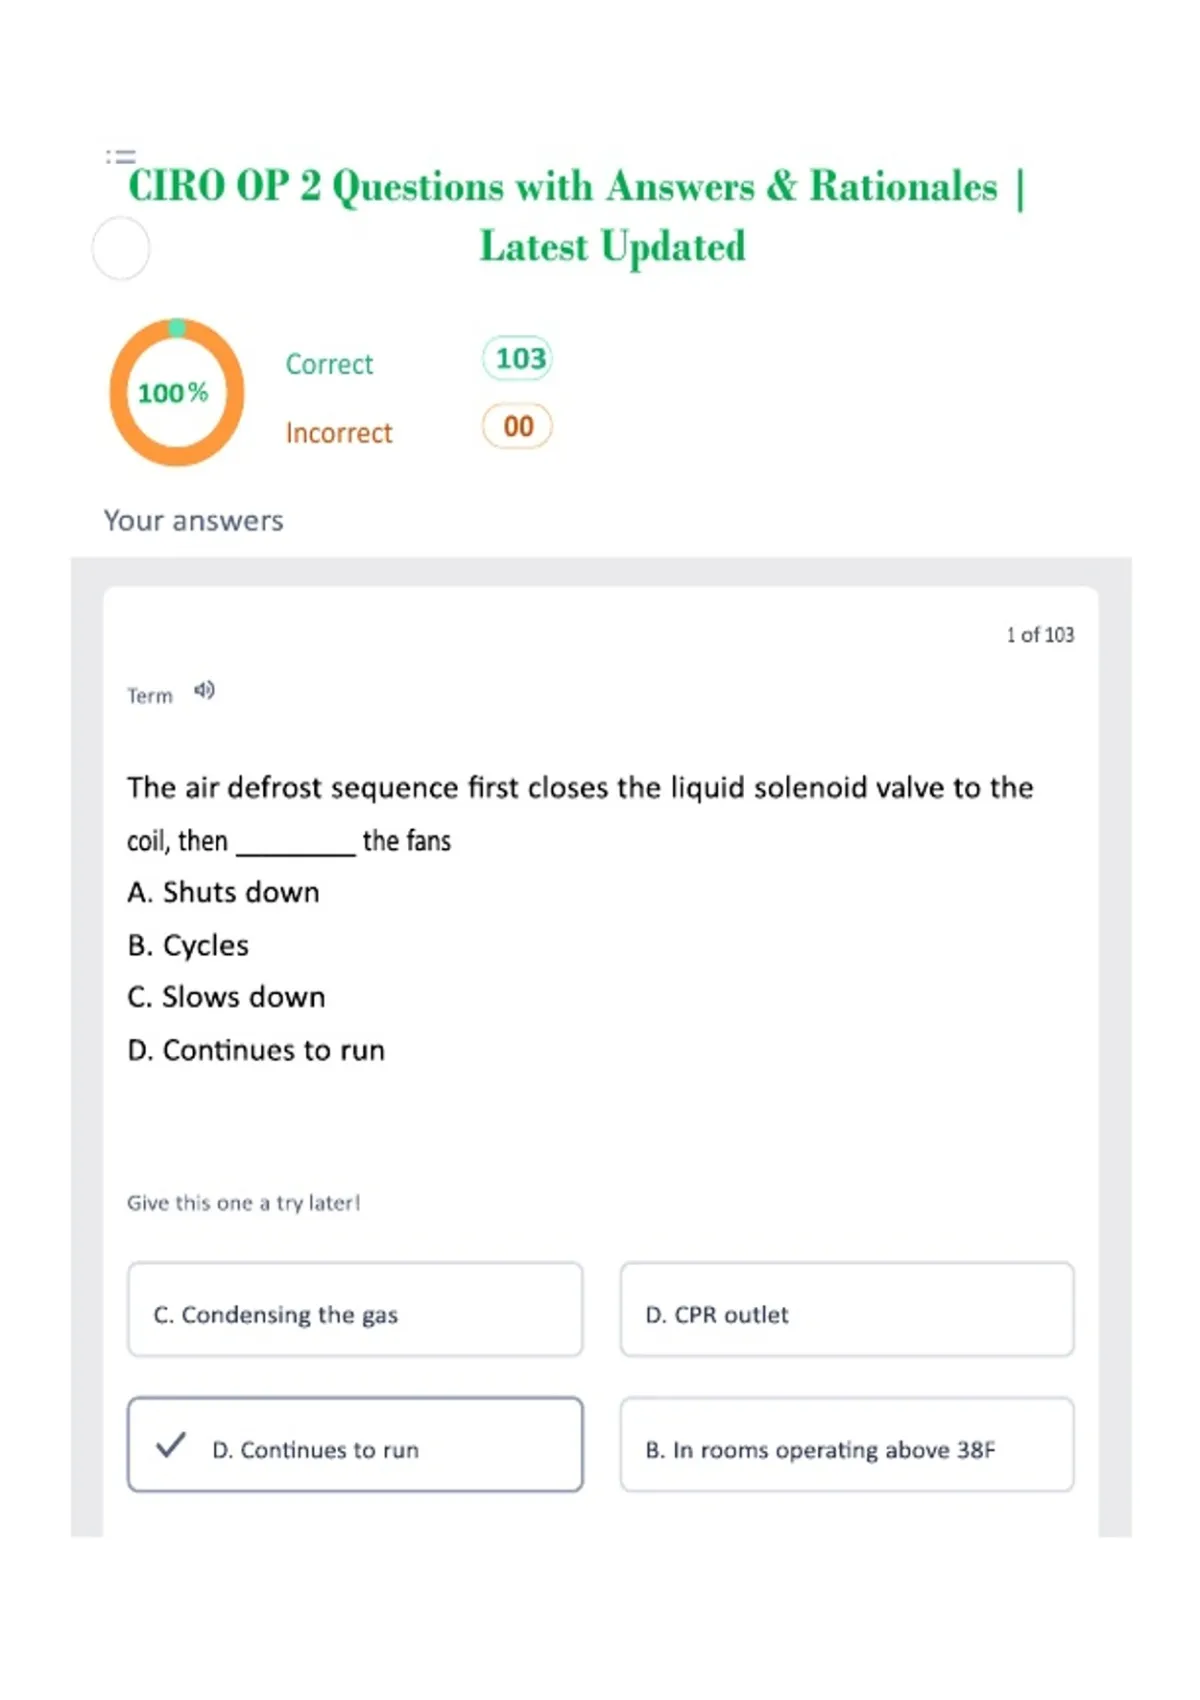Image resolution: width=1200 pixels, height=1700 pixels.
Task: Click the checkmark in selected answer
Action: point(171,1445)
